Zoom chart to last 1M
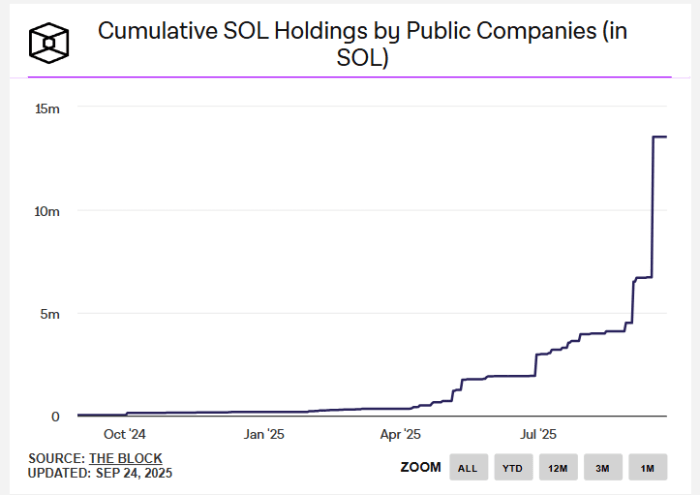 point(647,467)
